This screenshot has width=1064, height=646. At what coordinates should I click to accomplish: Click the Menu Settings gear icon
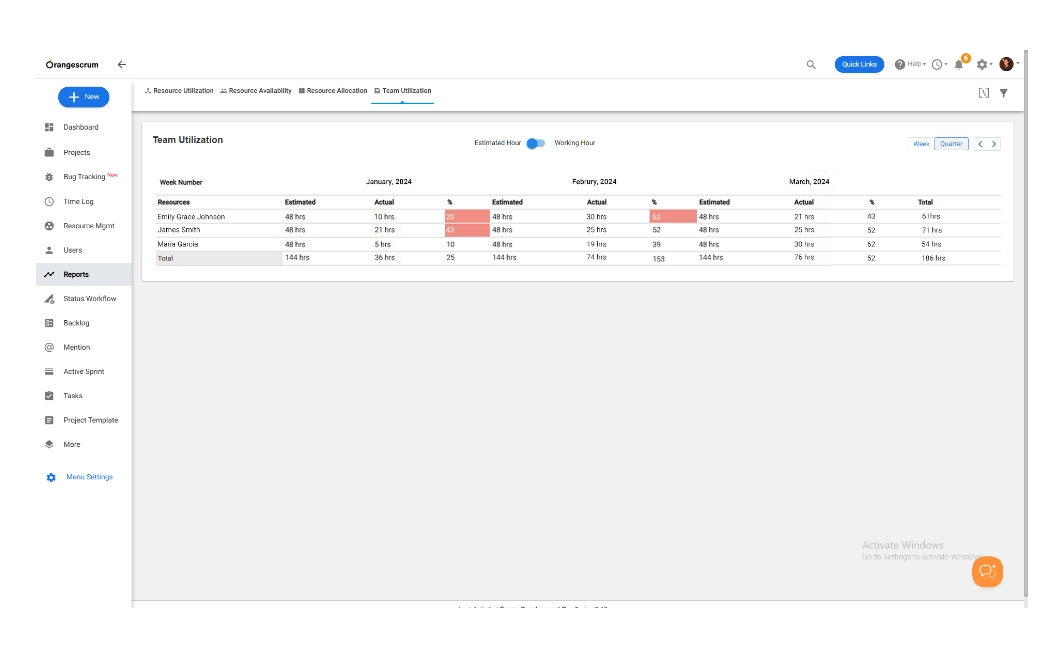pos(51,478)
